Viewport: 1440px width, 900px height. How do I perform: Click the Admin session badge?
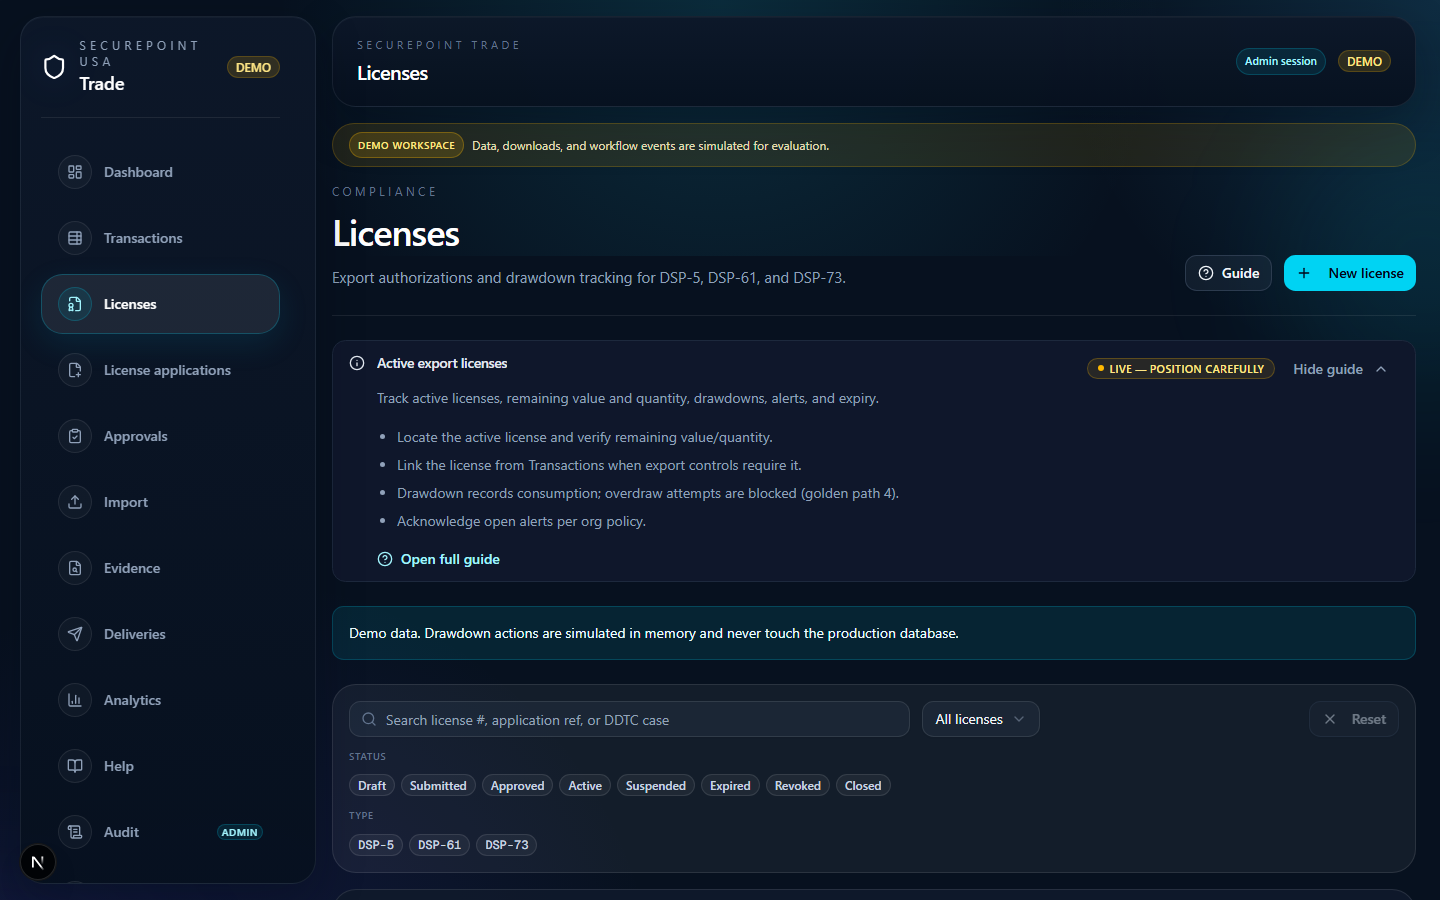(x=1280, y=61)
